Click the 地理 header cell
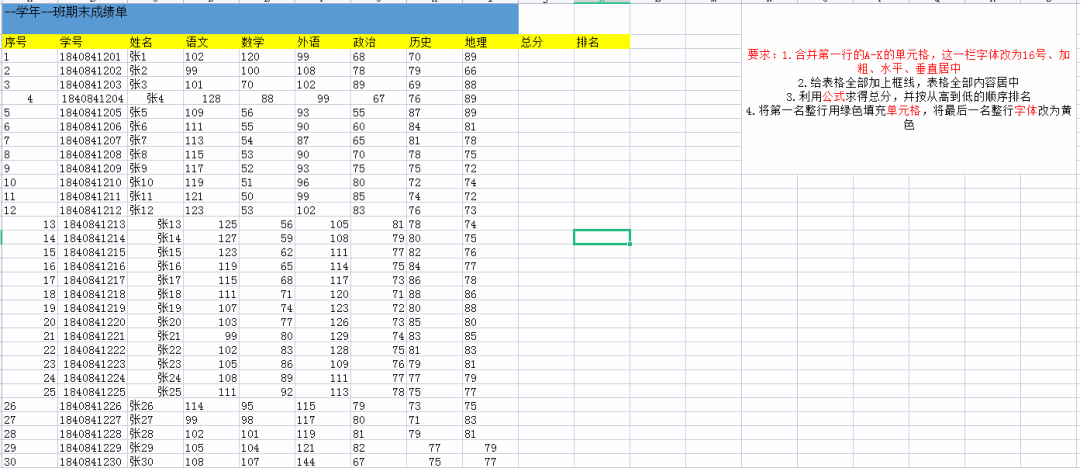This screenshot has width=1080, height=468. 489,42
